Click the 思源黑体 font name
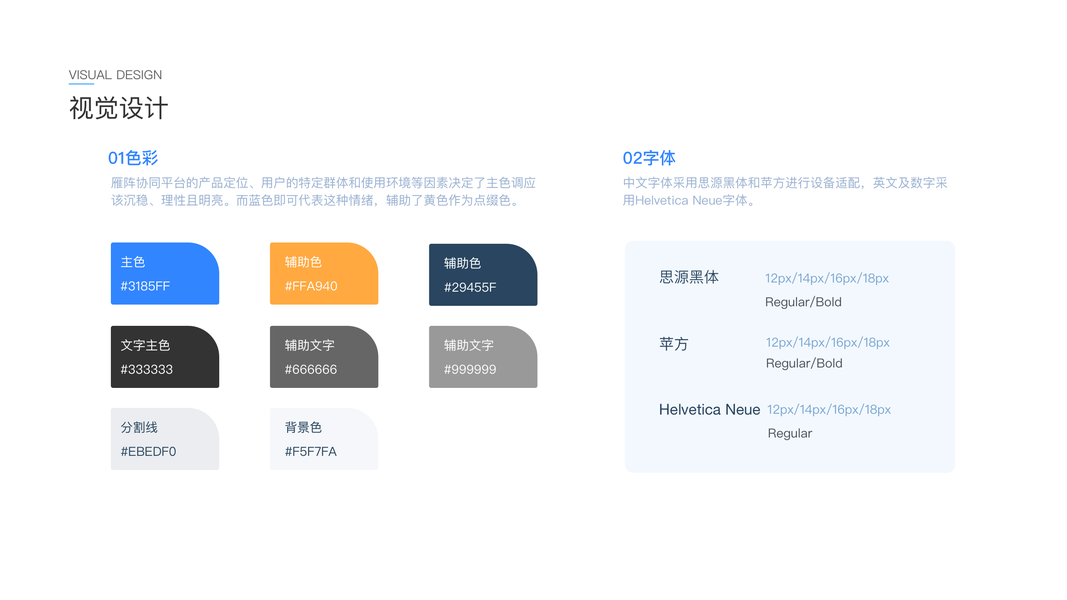This screenshot has height=600, width=1067. [x=689, y=277]
